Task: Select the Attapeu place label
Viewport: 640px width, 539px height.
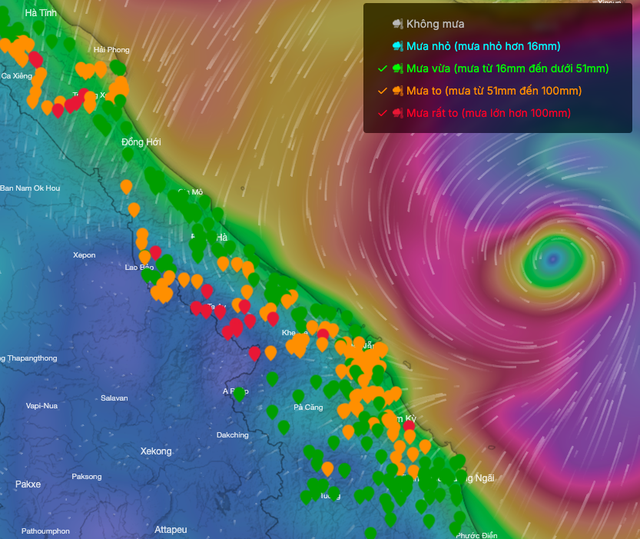Action: pyautogui.click(x=171, y=528)
